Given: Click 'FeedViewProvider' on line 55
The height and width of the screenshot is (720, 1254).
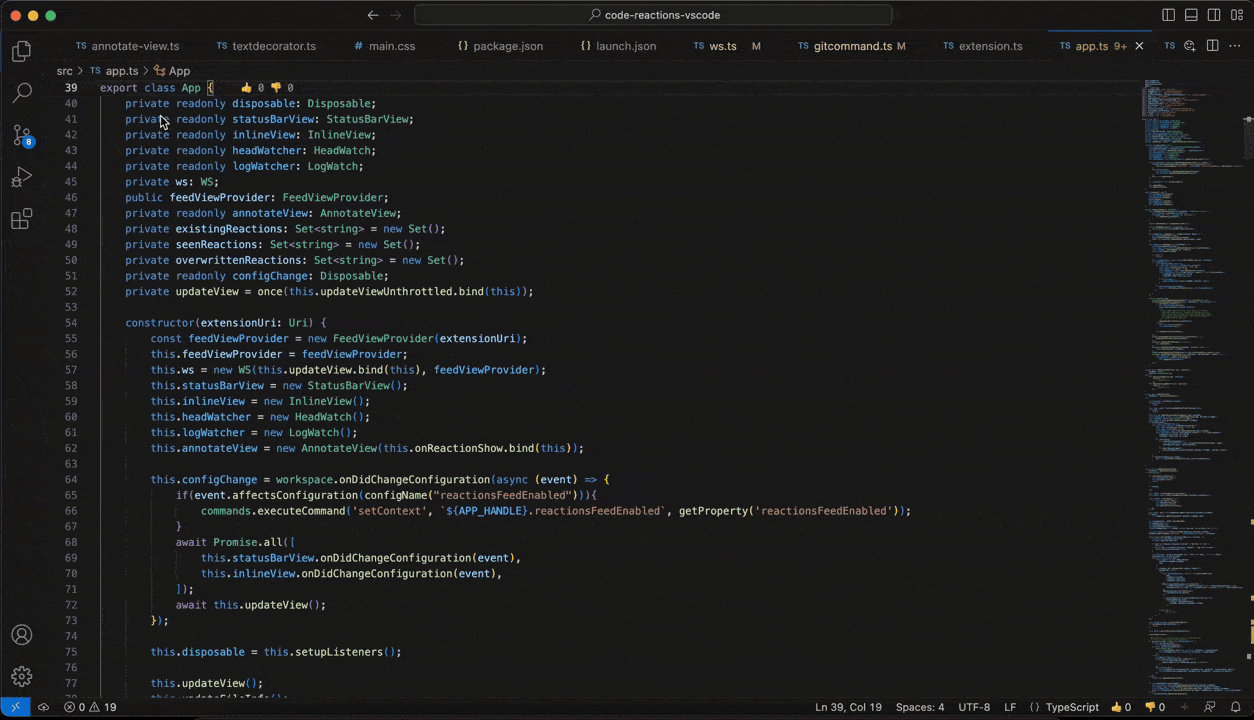Looking at the screenshot, I should [x=384, y=339].
